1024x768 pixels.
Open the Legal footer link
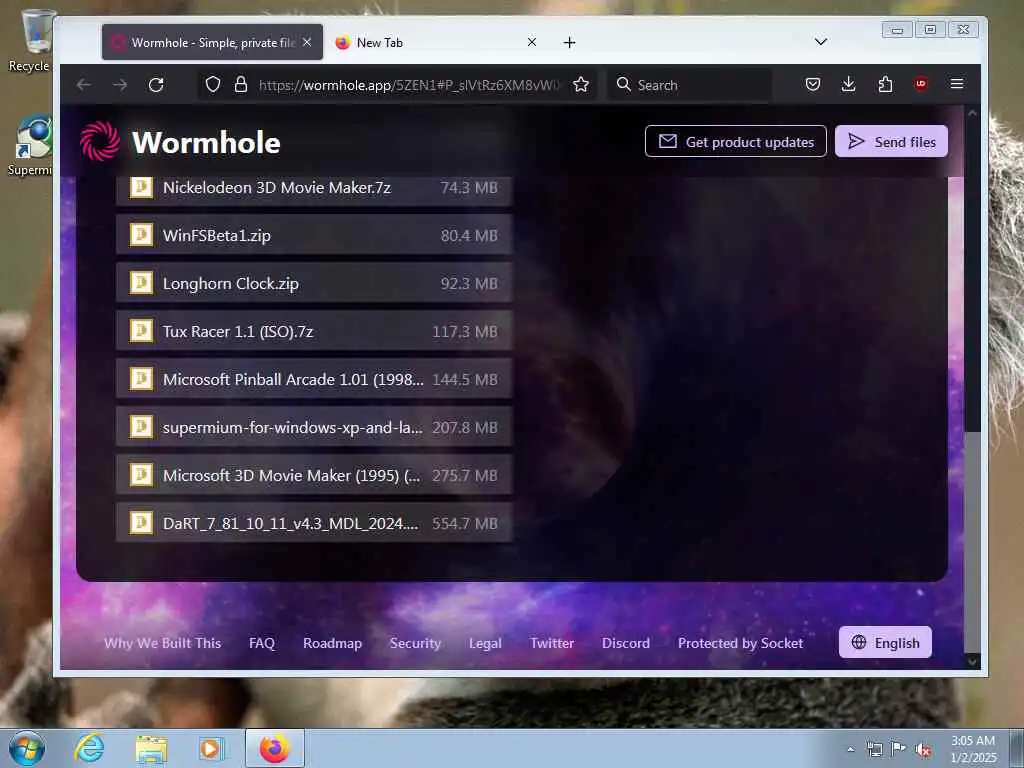[x=485, y=643]
